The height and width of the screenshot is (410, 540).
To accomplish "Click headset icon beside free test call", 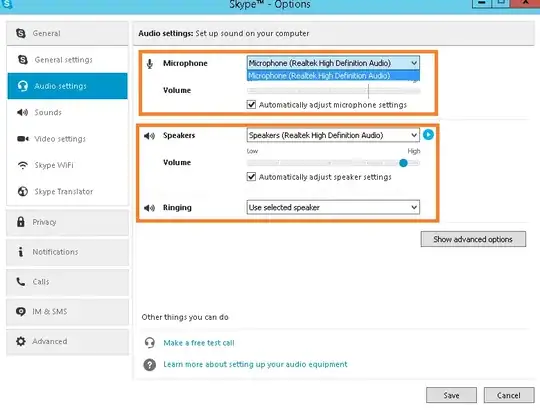I will point(149,343).
